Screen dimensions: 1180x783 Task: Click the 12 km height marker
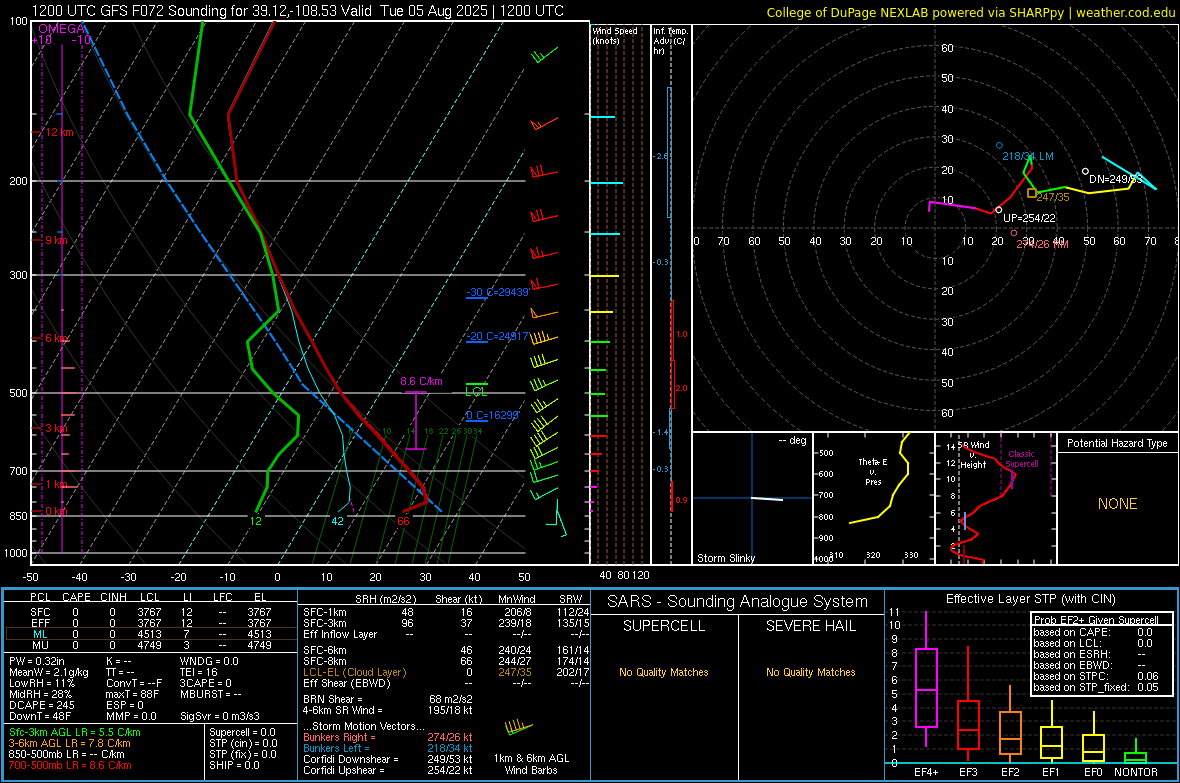click(58, 133)
